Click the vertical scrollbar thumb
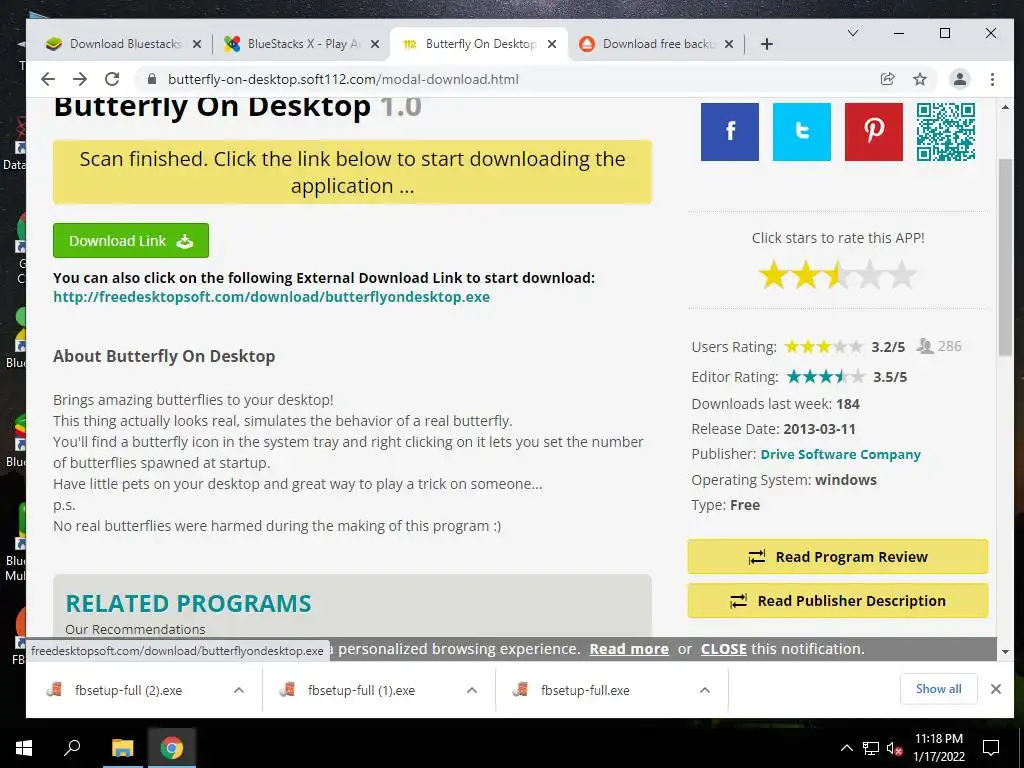Viewport: 1024px width, 768px height. pyautogui.click(x=1005, y=257)
